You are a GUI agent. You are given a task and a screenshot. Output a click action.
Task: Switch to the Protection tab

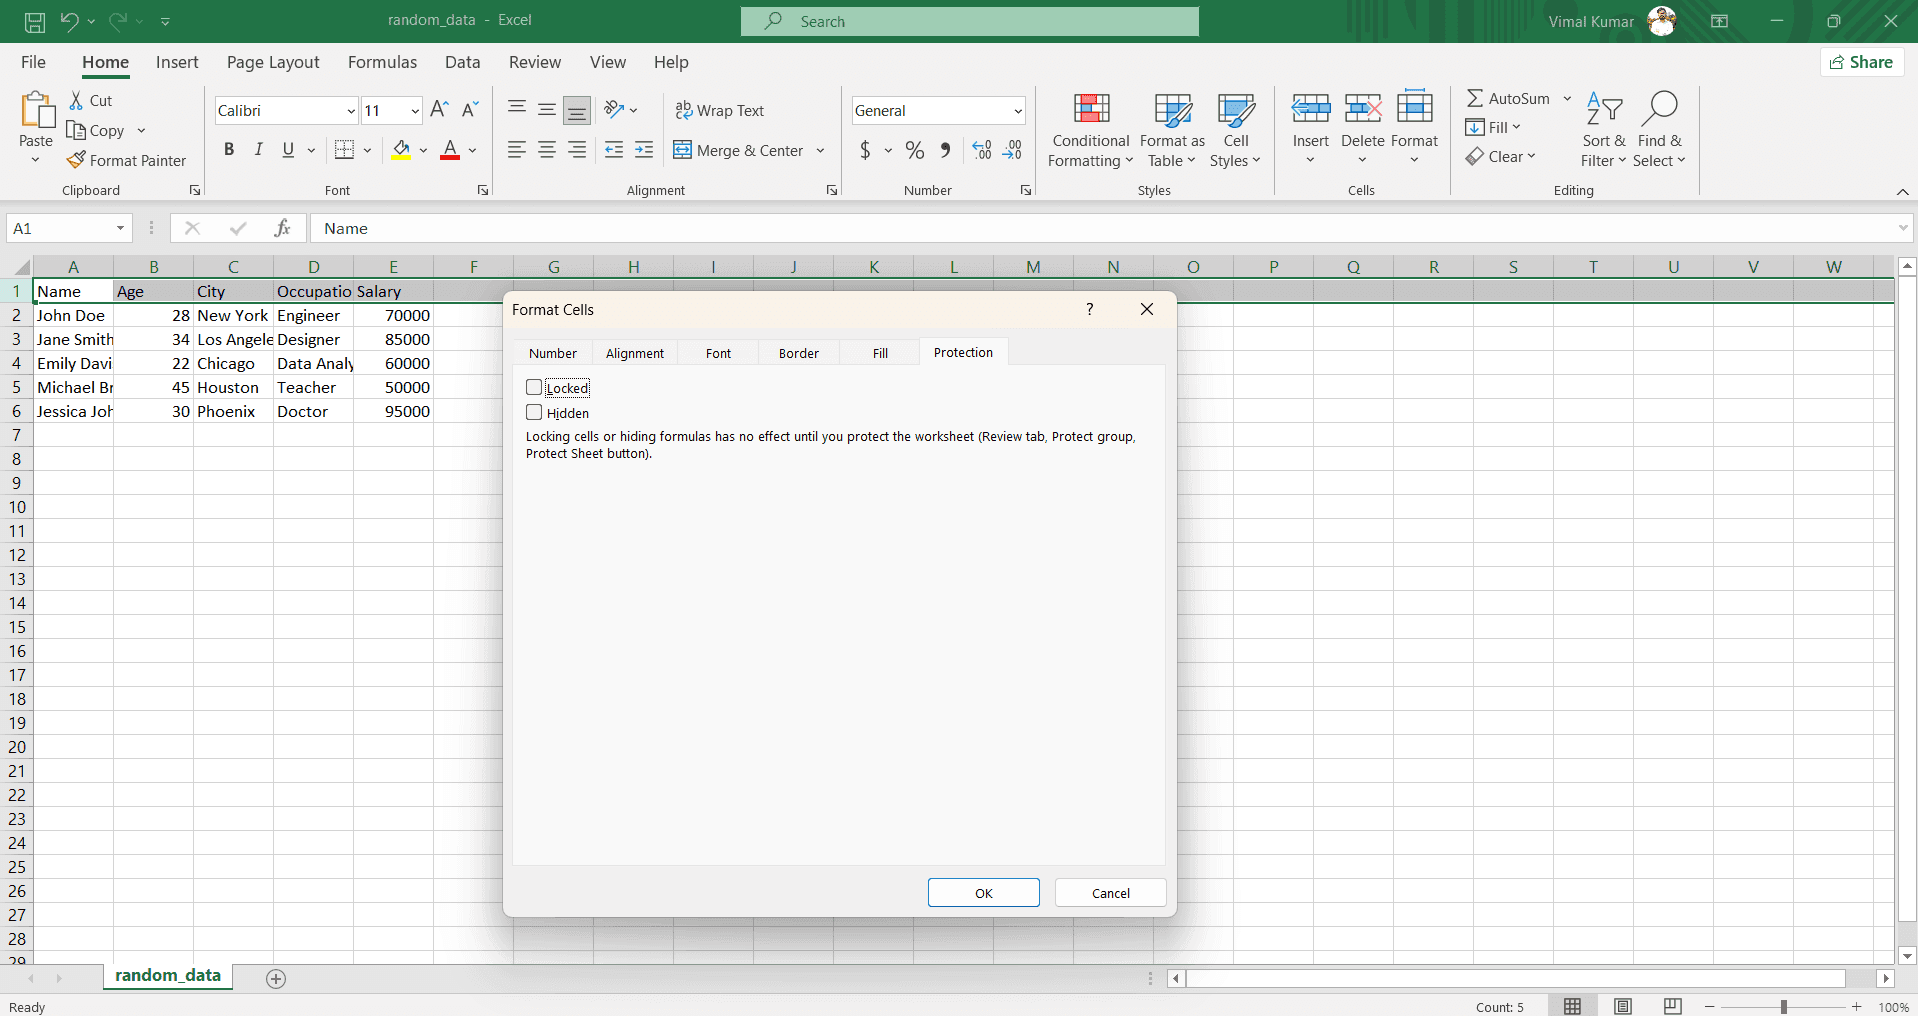pos(962,352)
